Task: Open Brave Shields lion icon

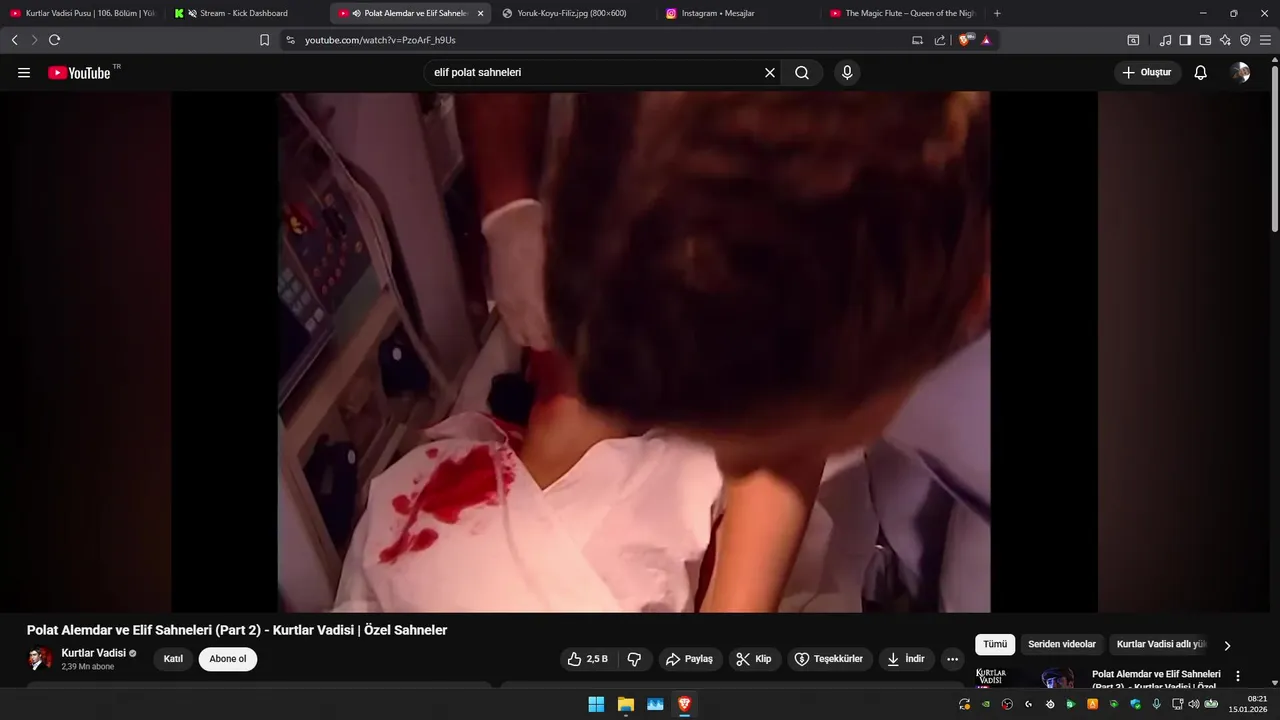Action: (966, 40)
